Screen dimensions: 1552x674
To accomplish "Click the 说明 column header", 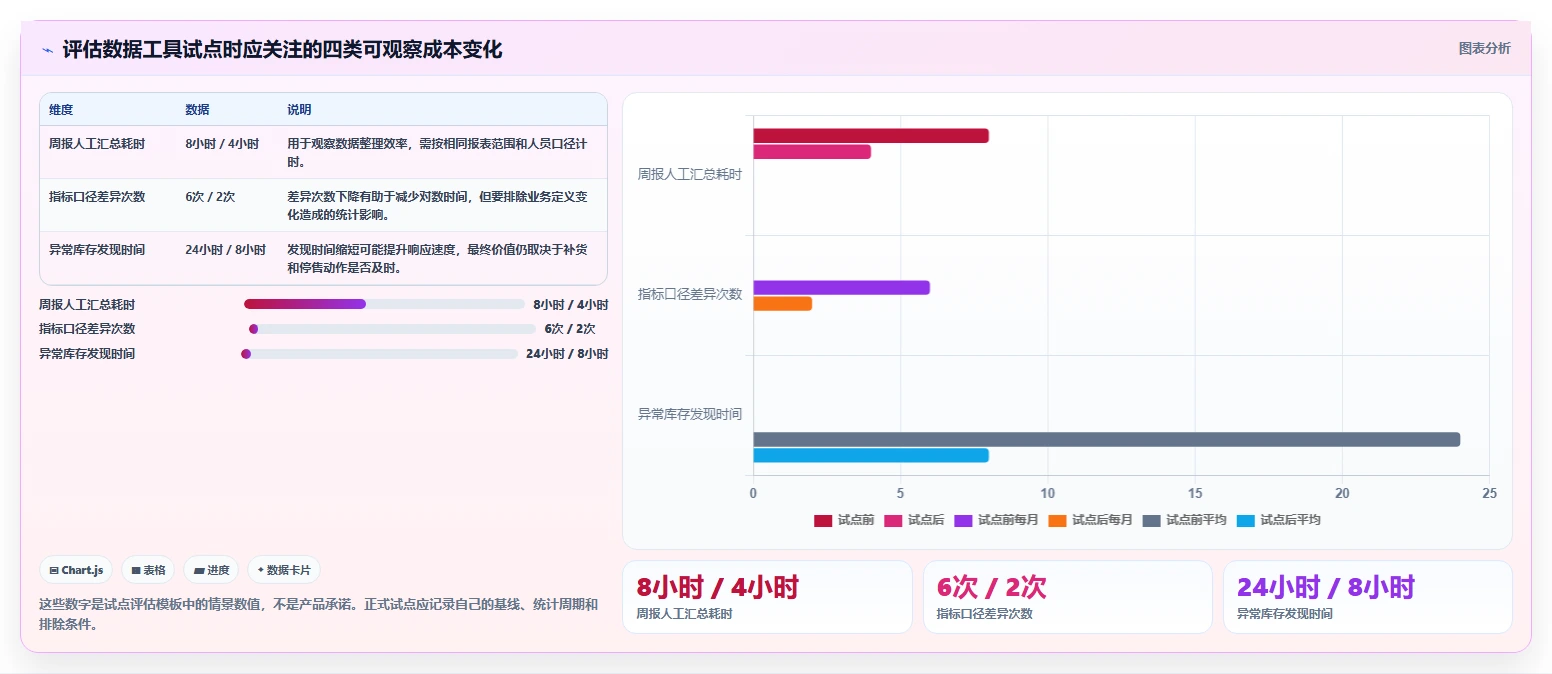I will [299, 110].
